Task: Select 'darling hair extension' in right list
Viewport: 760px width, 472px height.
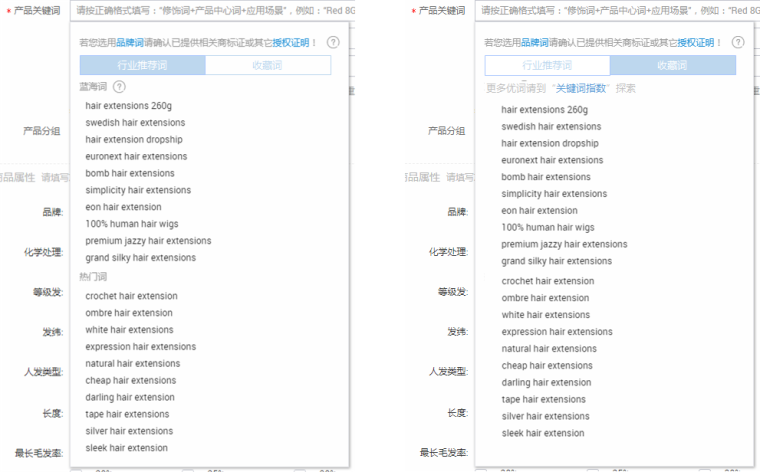Action: coord(546,382)
